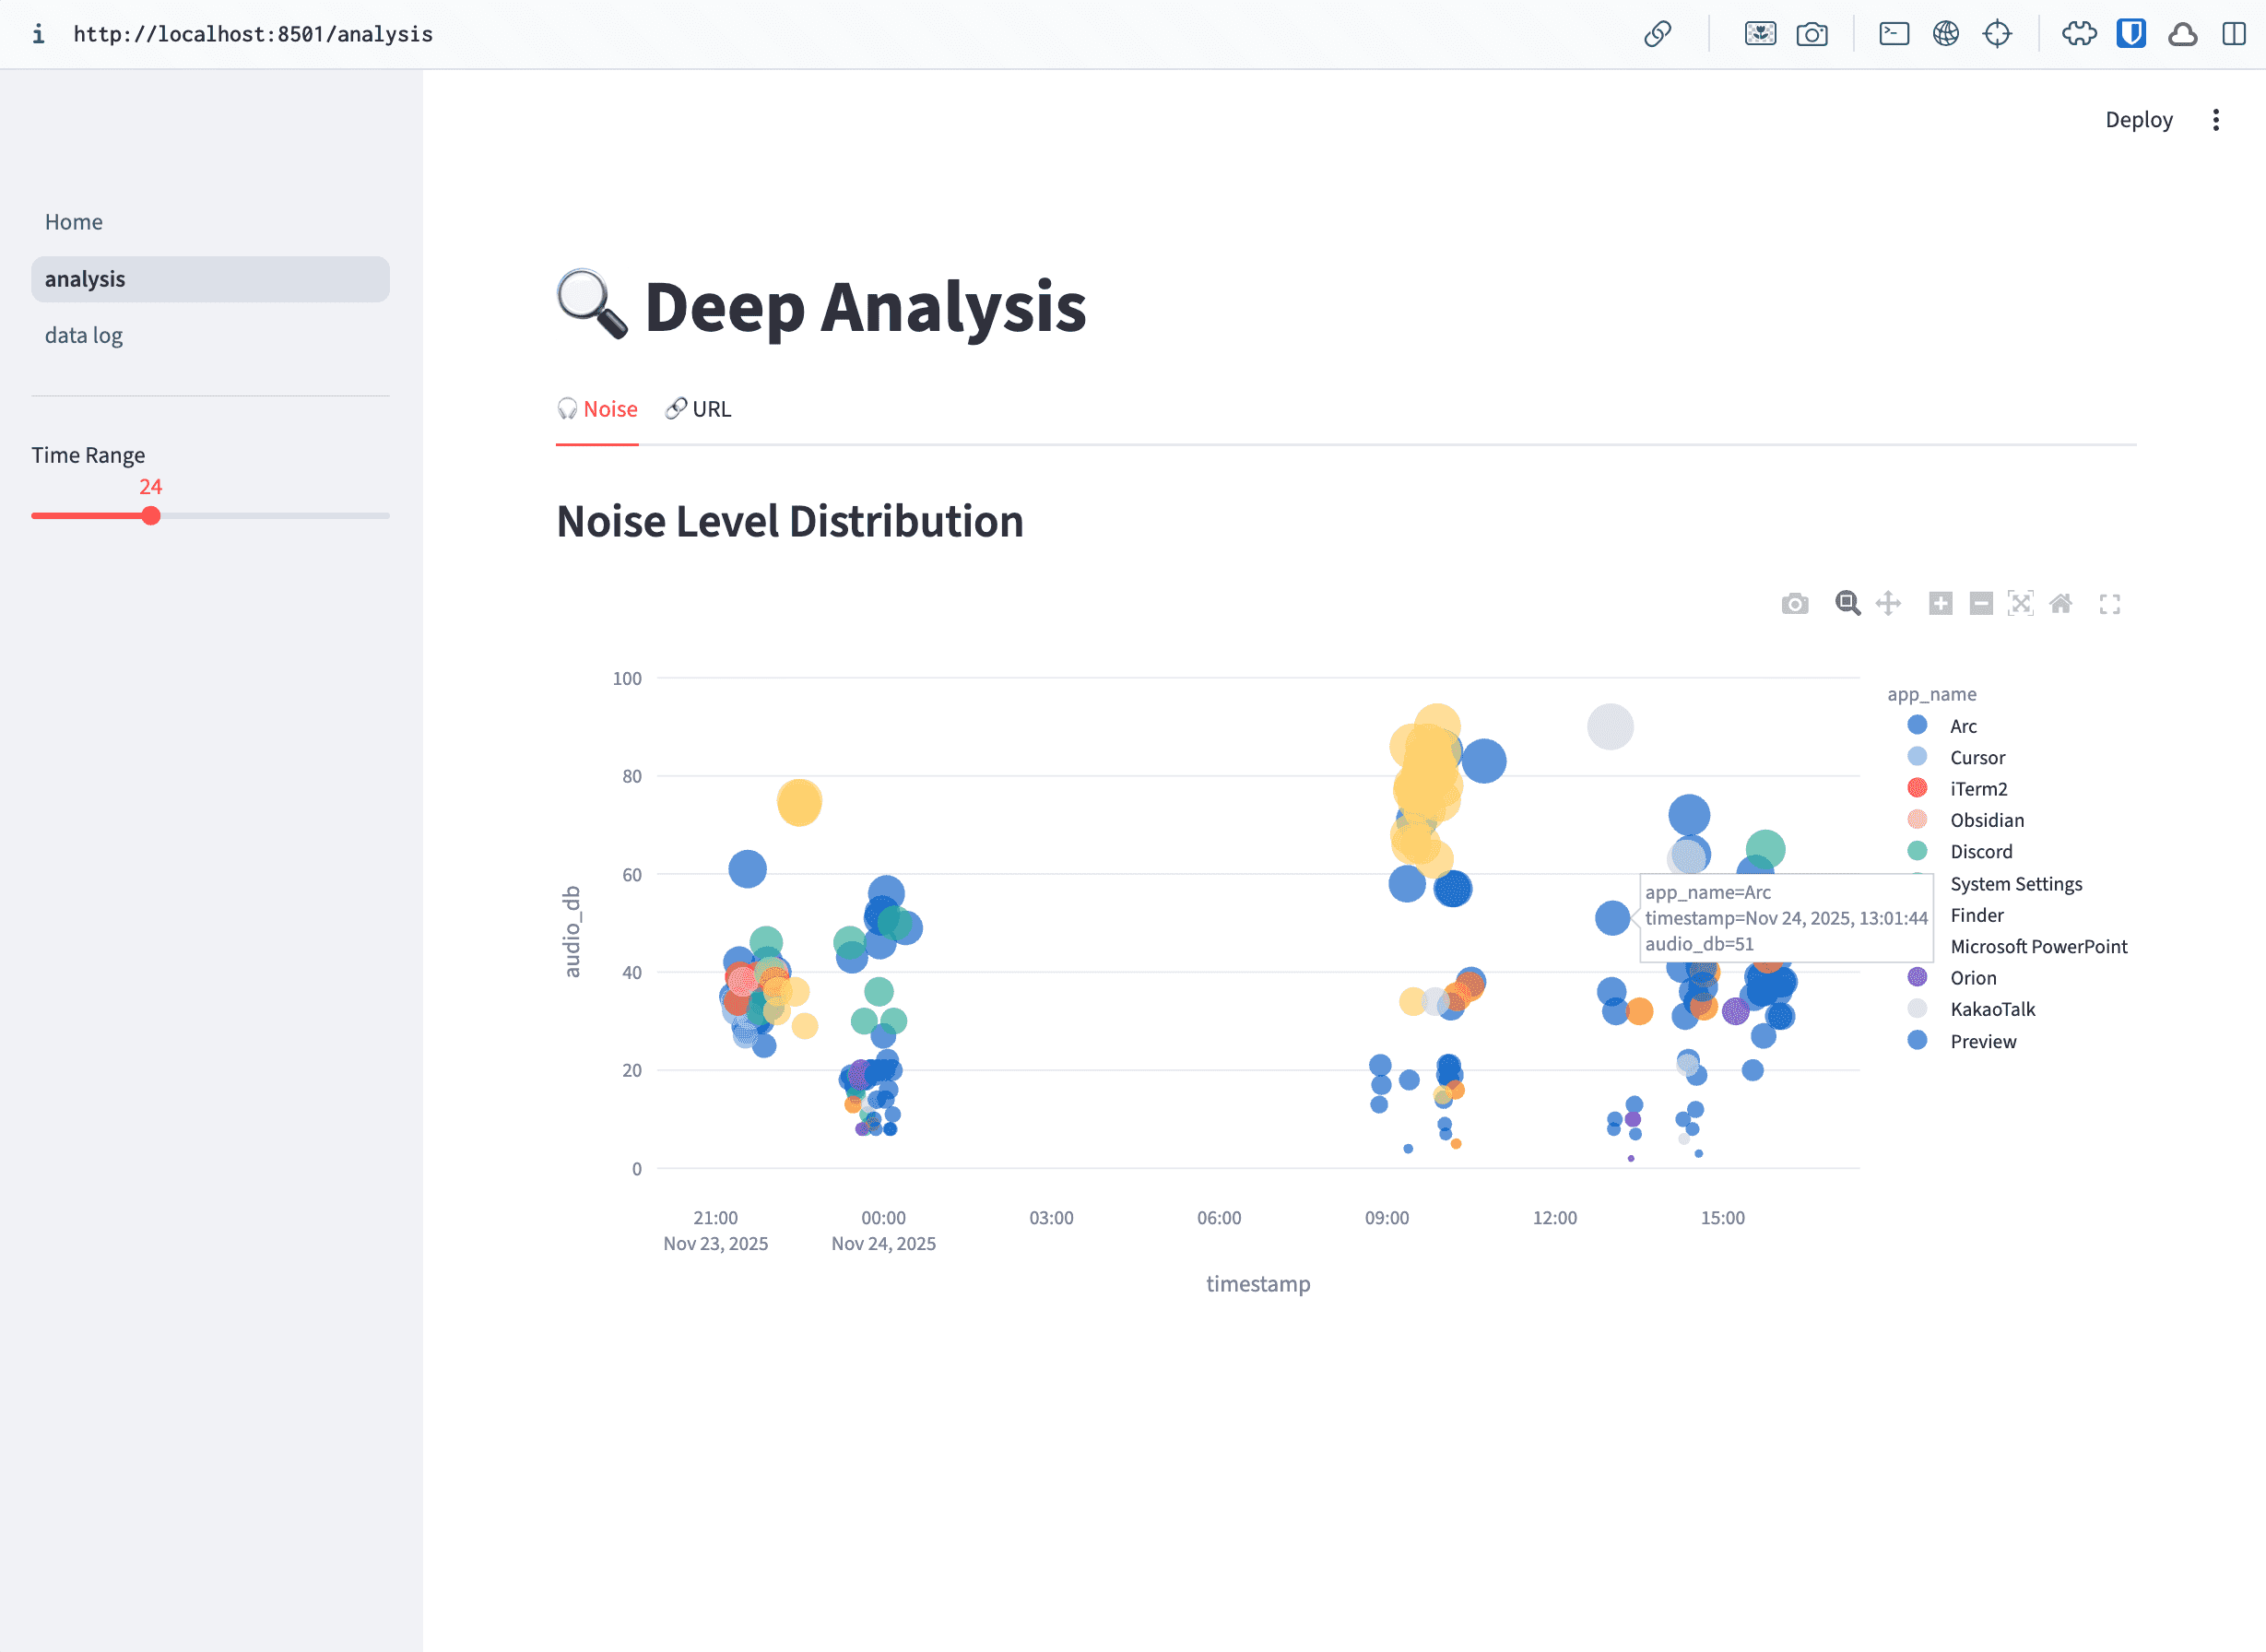Toggle KakaoTalk legend entry
Viewport: 2266px width, 1652px height.
coord(1991,1009)
